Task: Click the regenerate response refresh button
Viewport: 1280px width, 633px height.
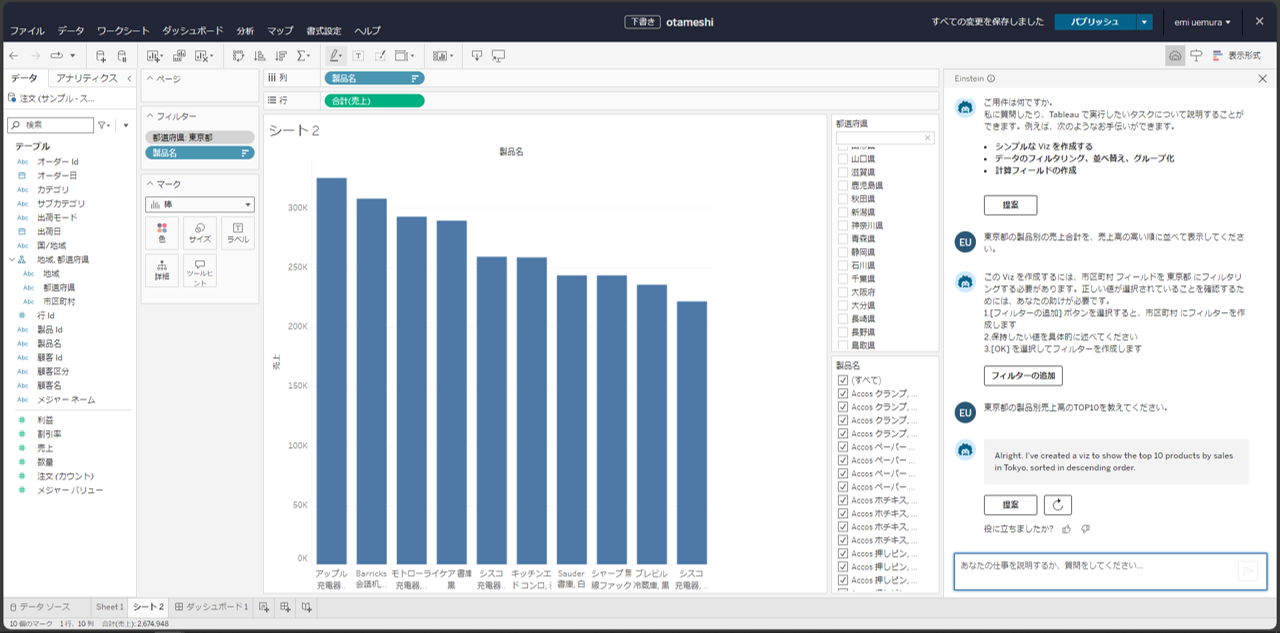Action: pos(1058,505)
